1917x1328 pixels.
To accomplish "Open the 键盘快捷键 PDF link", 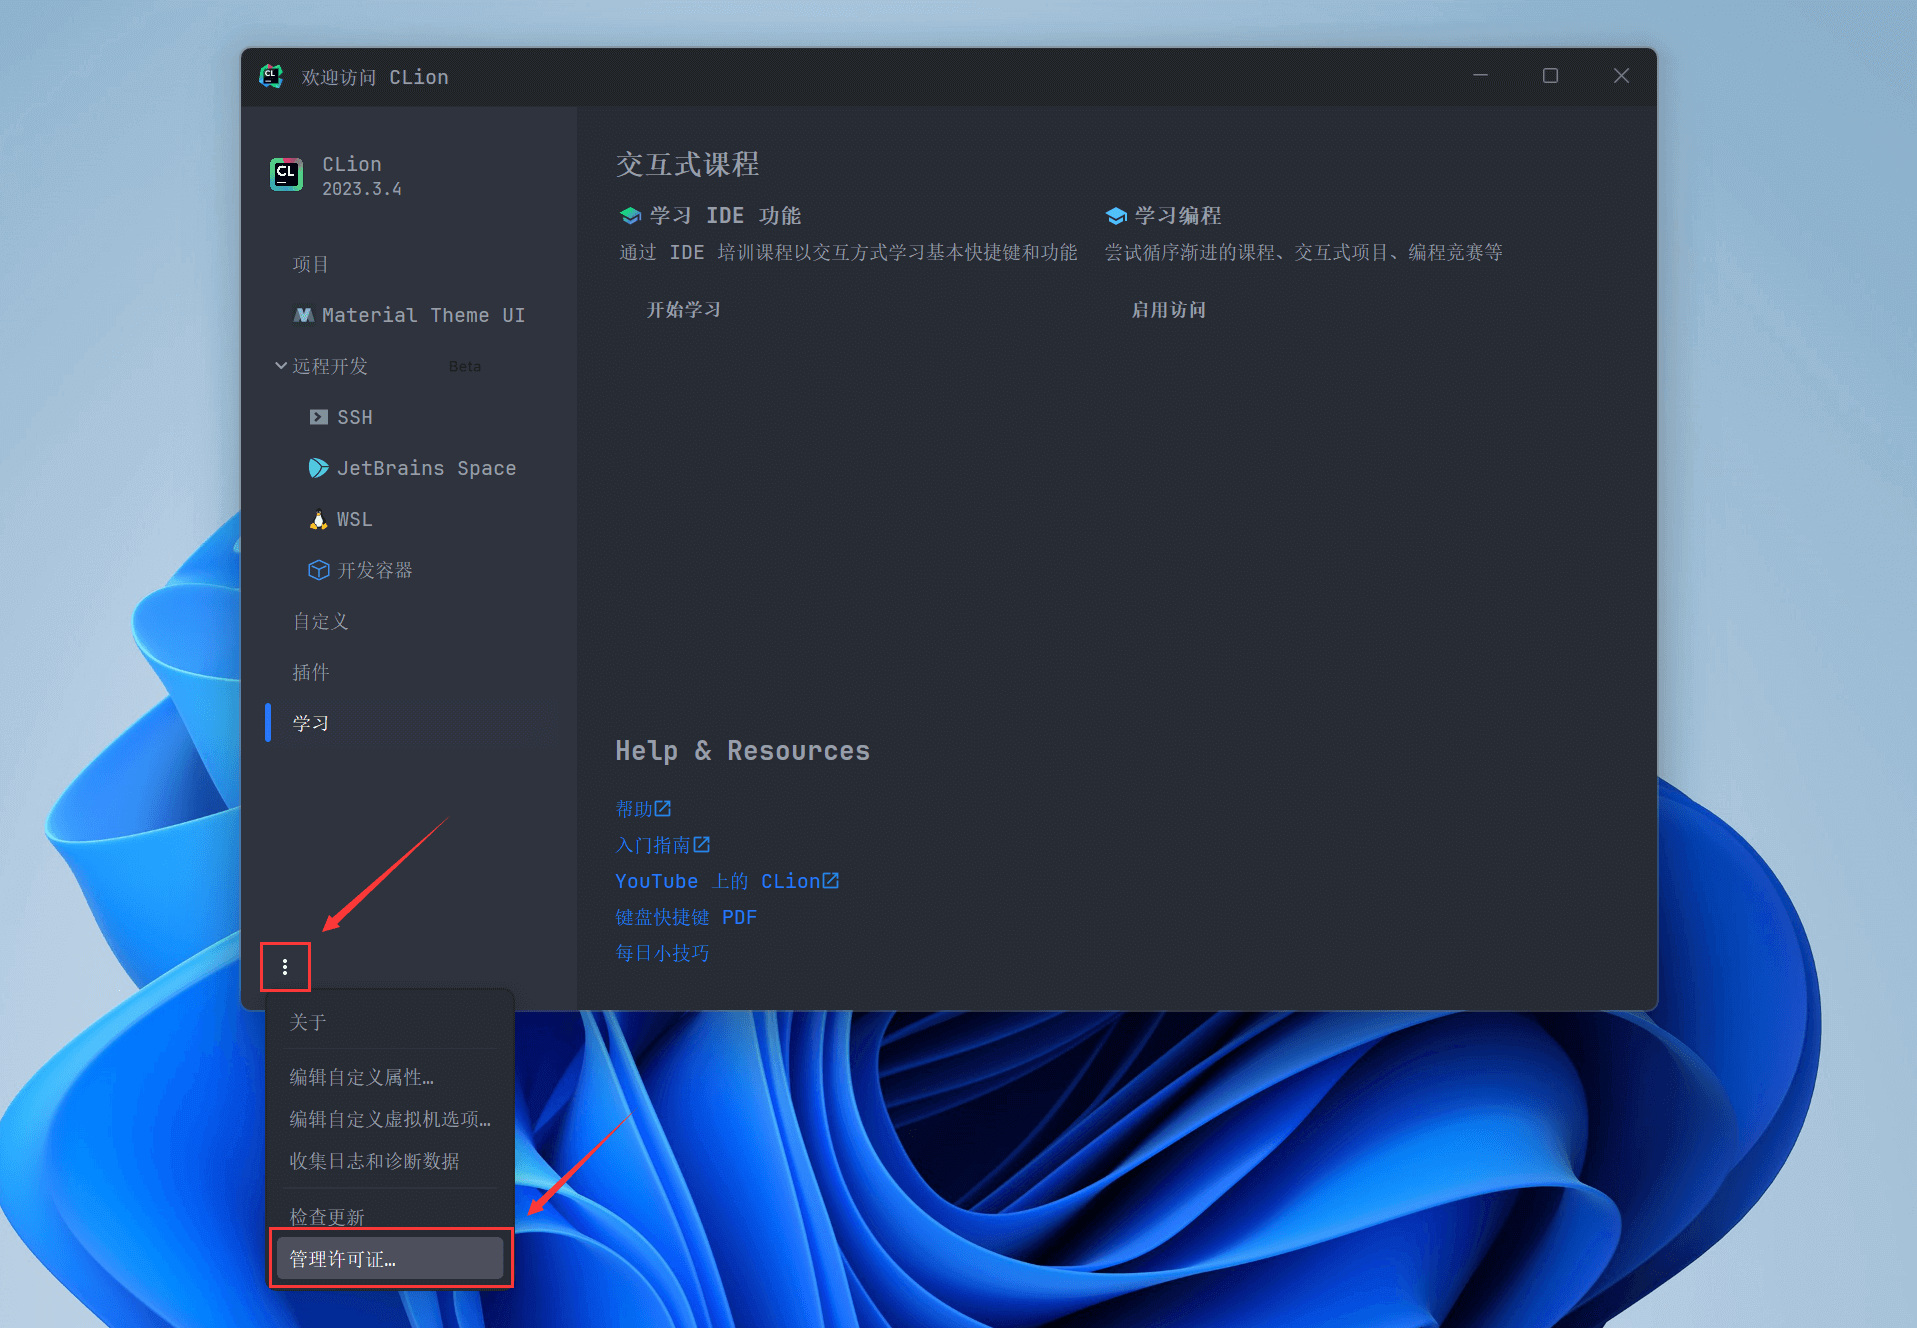I will pyautogui.click(x=686, y=916).
